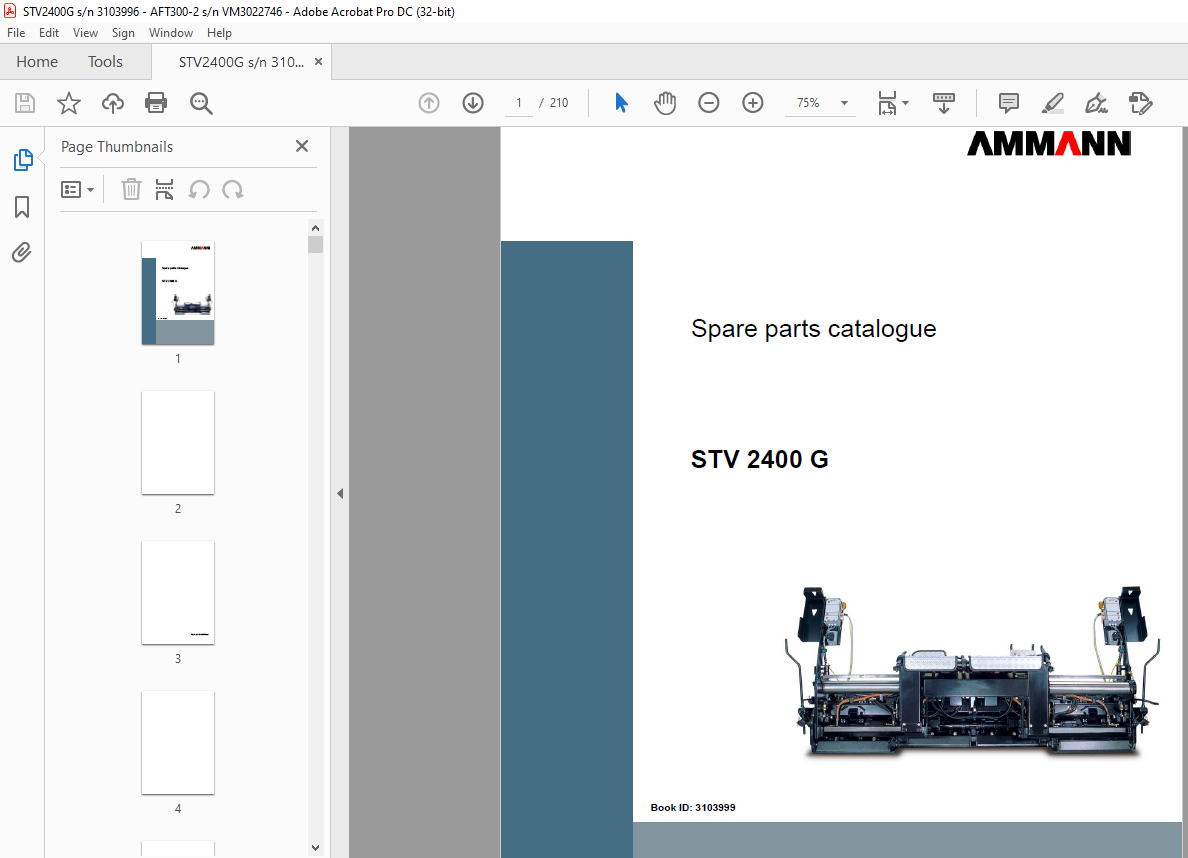This screenshot has width=1188, height=858.
Task: Click the scrolling mode toolbar icon
Action: [943, 103]
